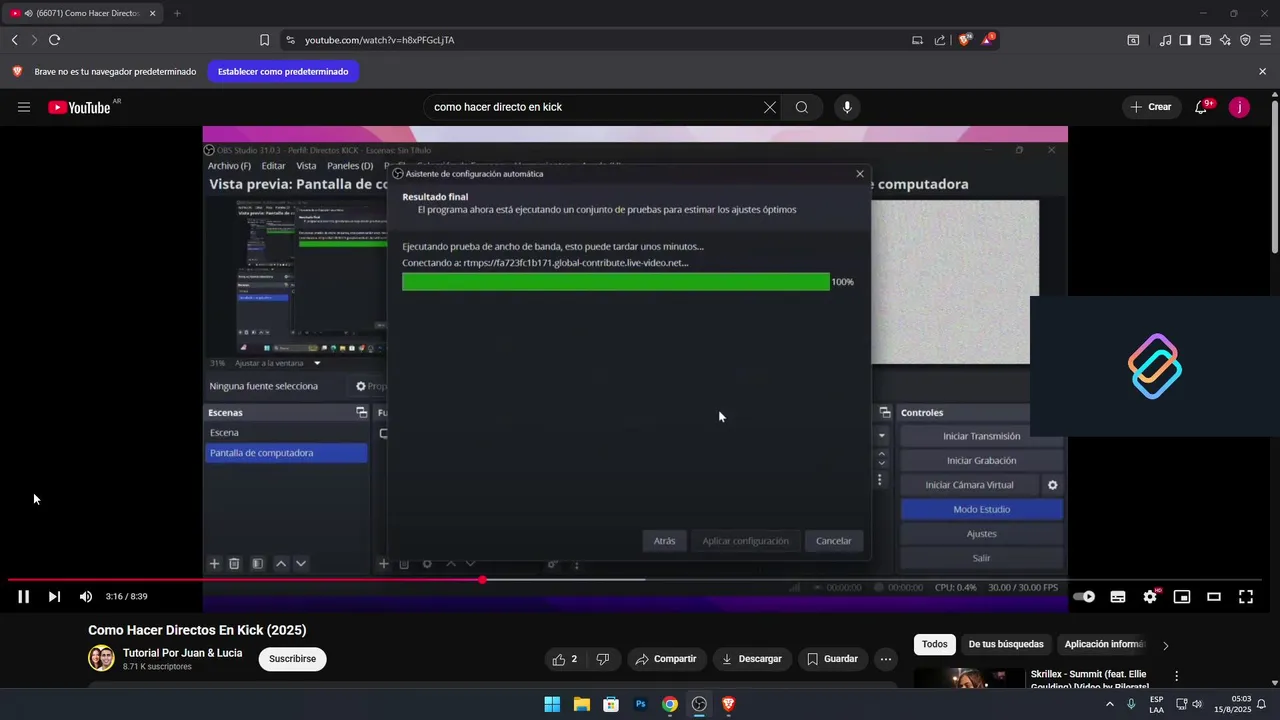This screenshot has height=720, width=1280.
Task: Click Guardar button
Action: [x=832, y=659]
